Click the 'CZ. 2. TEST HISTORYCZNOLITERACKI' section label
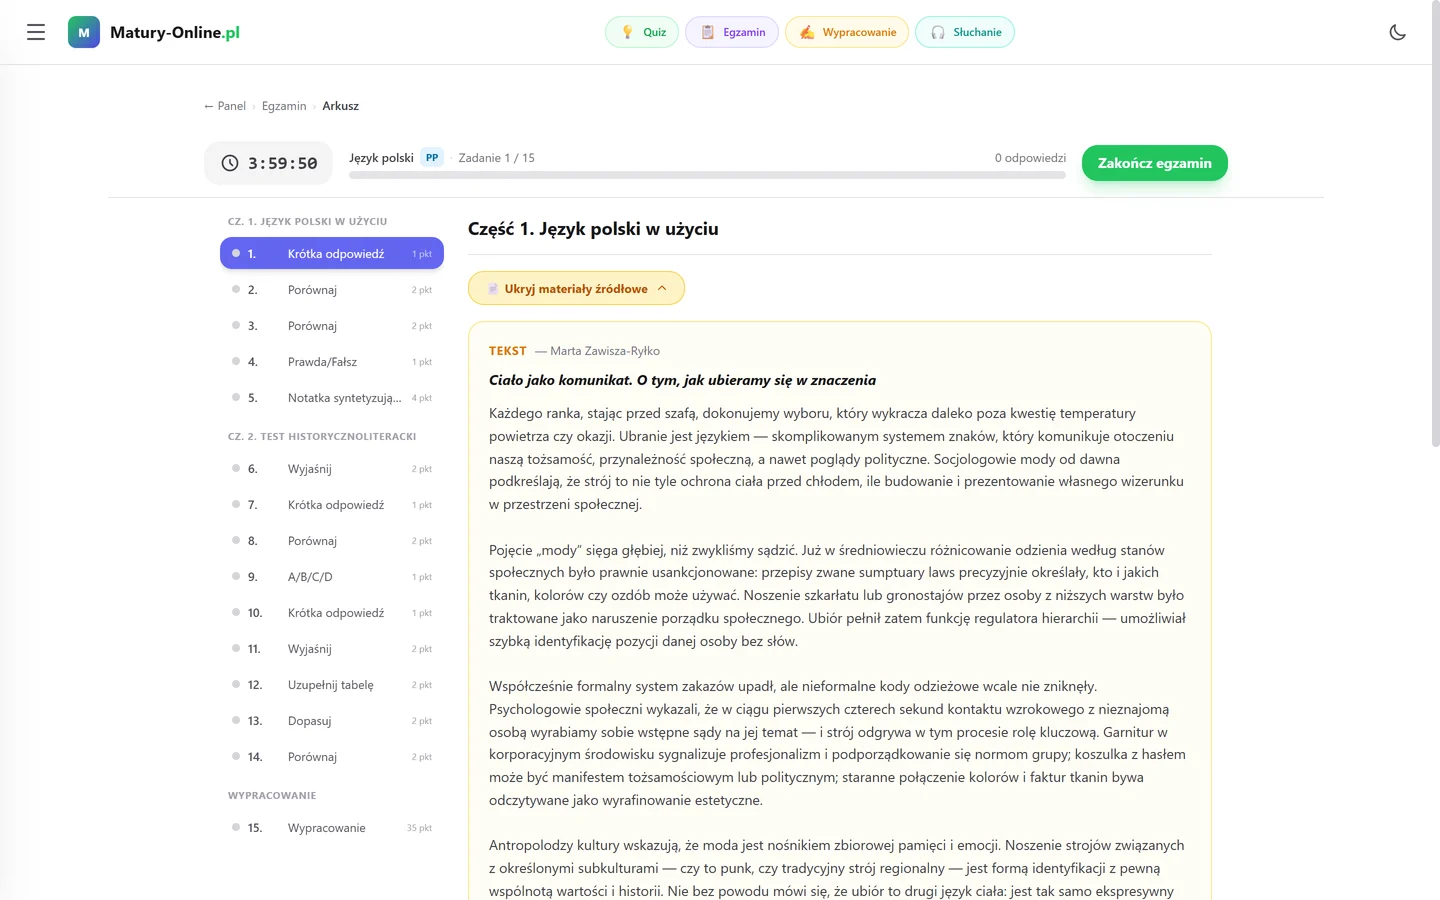This screenshot has height=900, width=1440. (x=322, y=437)
